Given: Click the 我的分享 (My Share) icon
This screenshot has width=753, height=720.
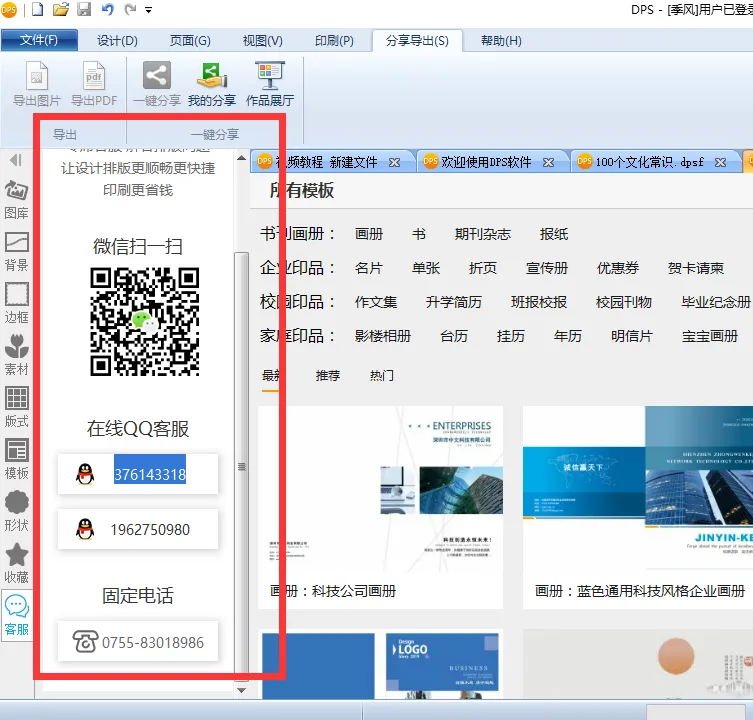Looking at the screenshot, I should pos(211,77).
